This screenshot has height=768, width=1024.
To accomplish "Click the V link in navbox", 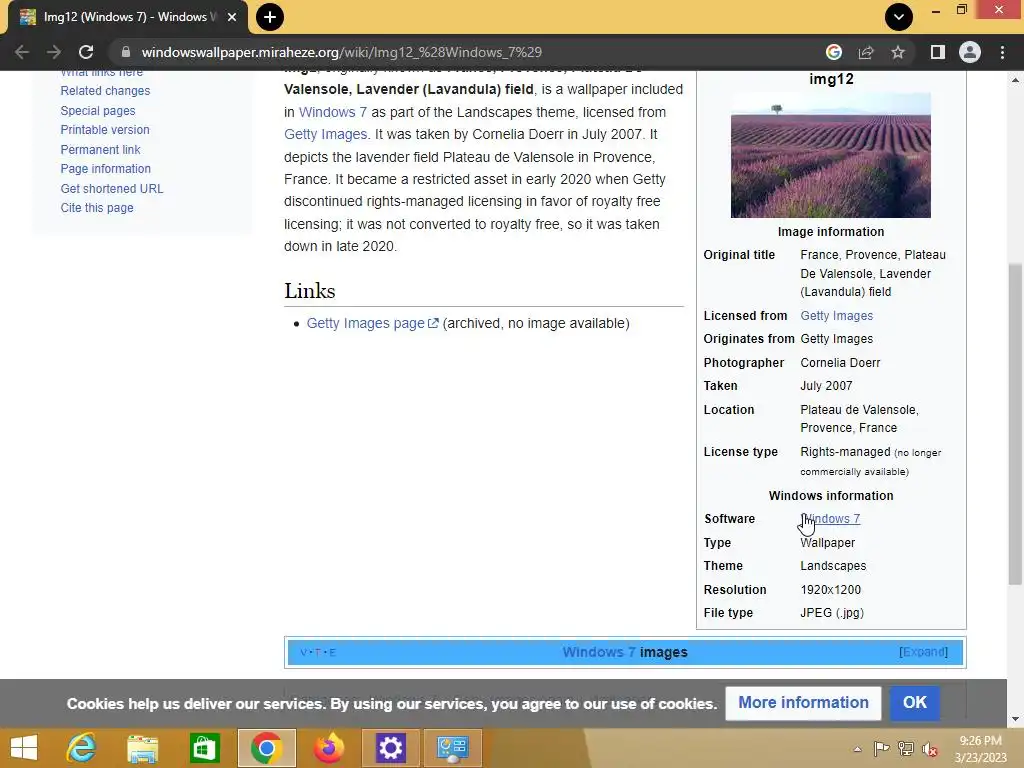I will 304,652.
